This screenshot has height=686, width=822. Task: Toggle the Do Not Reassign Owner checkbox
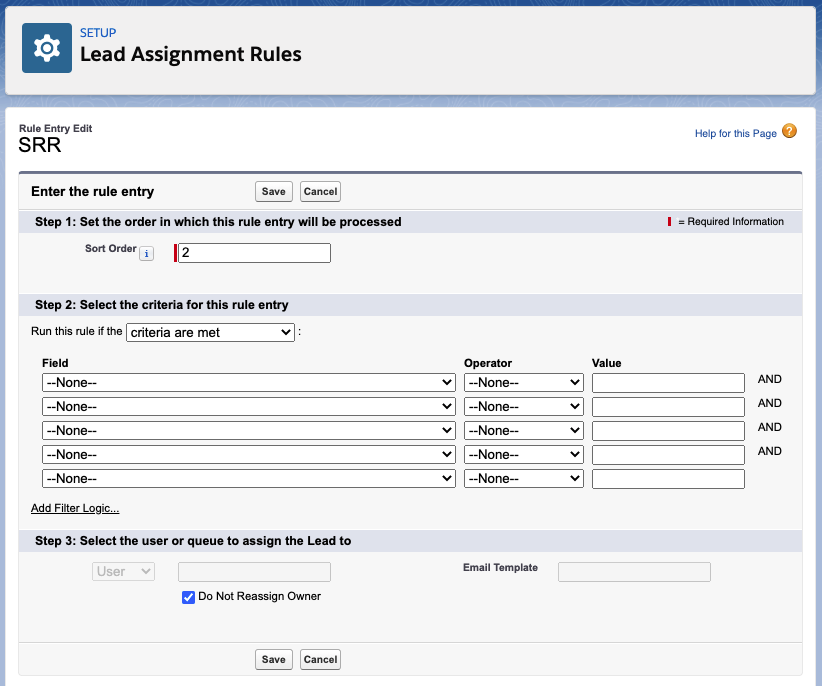[x=188, y=597]
